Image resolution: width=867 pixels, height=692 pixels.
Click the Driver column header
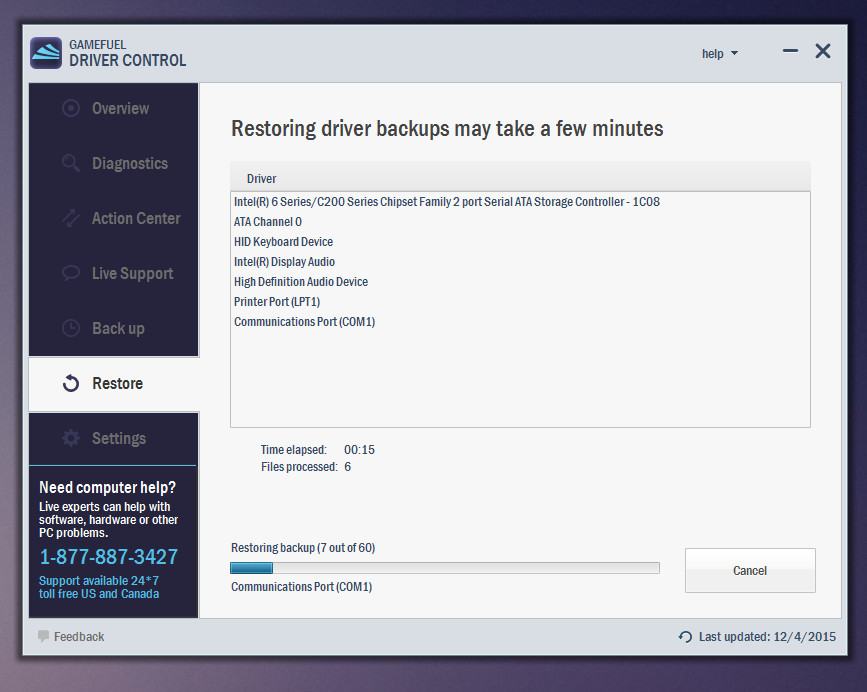(x=262, y=178)
